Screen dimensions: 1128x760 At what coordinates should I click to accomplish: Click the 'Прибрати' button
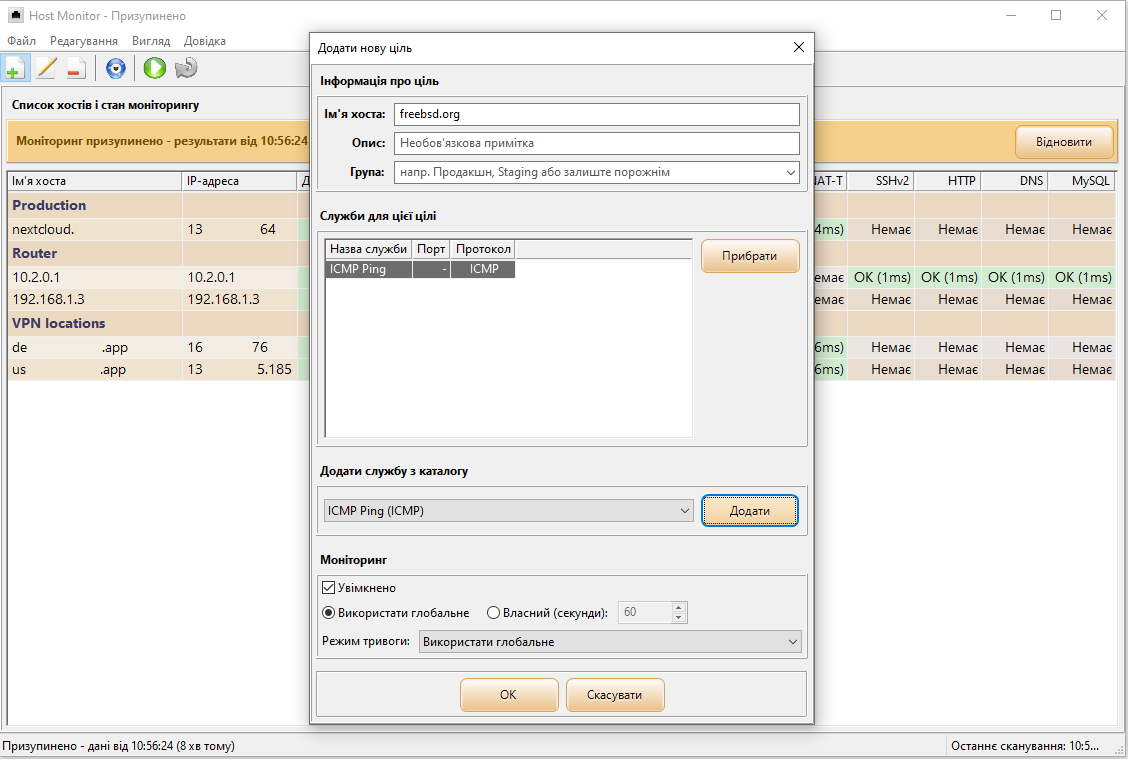(x=750, y=256)
